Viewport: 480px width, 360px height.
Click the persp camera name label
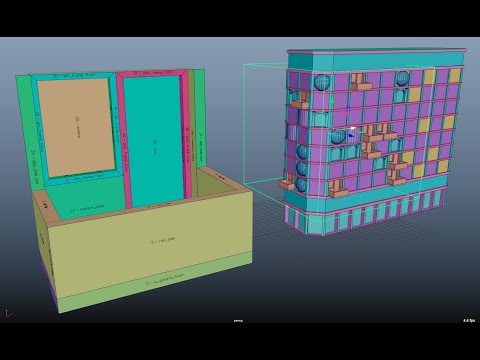(x=238, y=321)
